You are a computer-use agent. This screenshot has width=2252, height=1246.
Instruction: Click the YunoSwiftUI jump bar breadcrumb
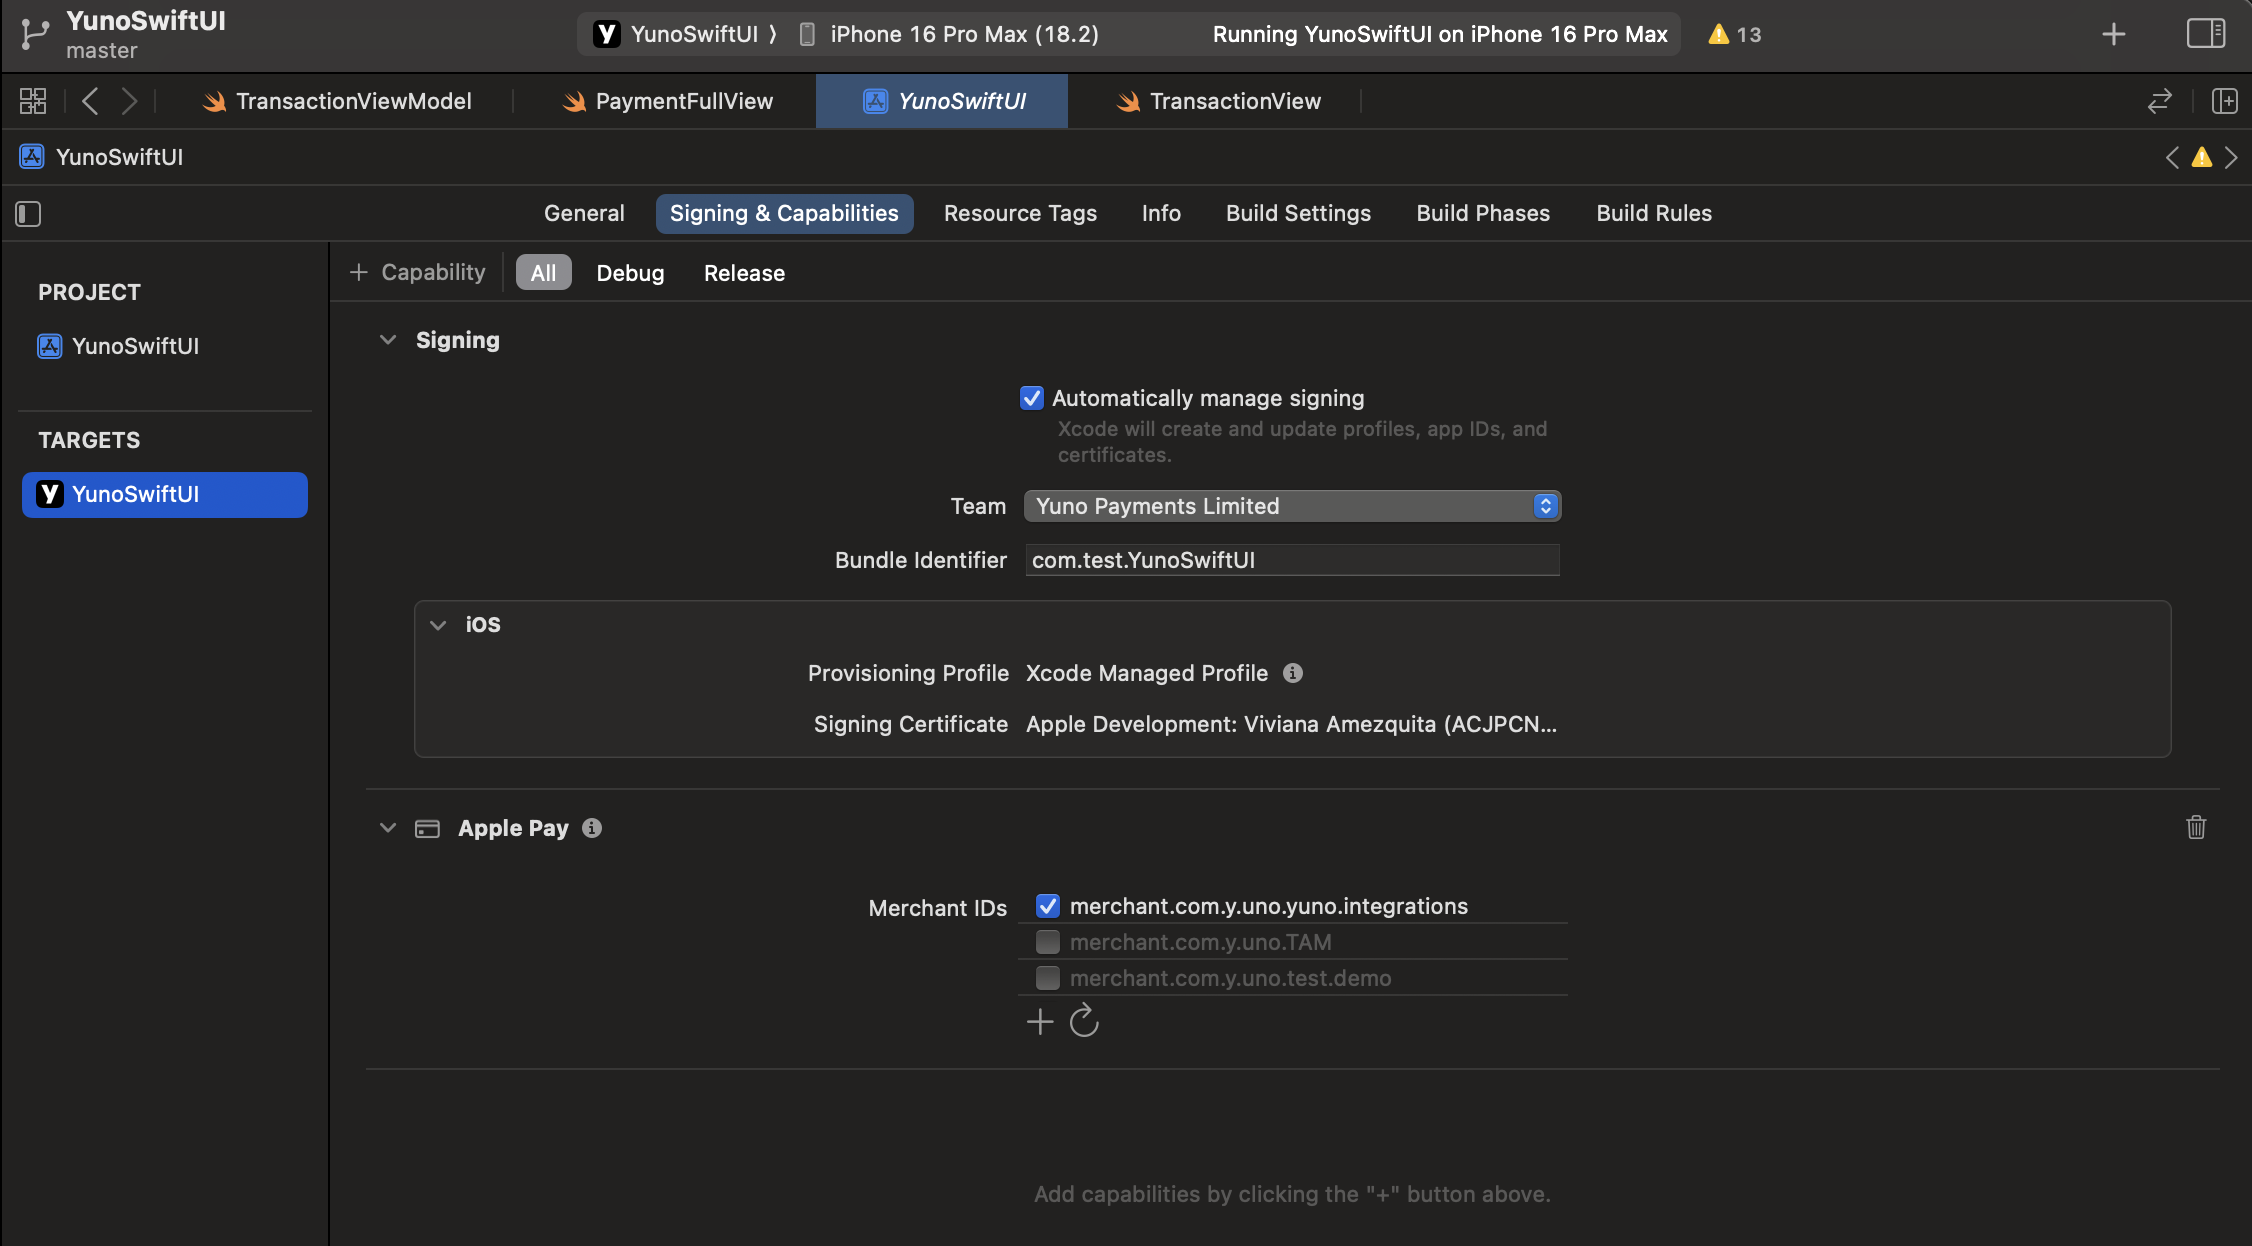coord(119,157)
